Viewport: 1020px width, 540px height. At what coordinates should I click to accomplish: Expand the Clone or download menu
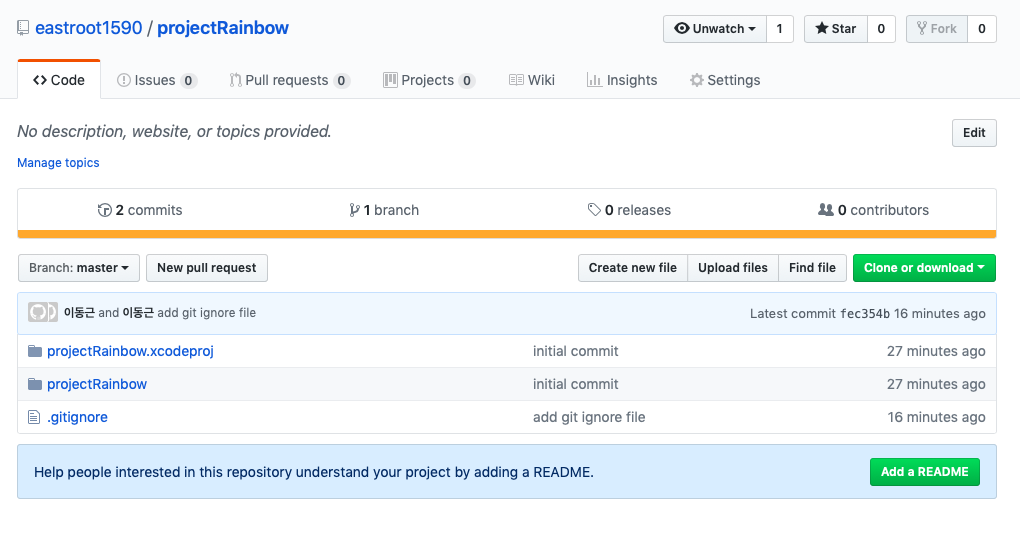(924, 268)
